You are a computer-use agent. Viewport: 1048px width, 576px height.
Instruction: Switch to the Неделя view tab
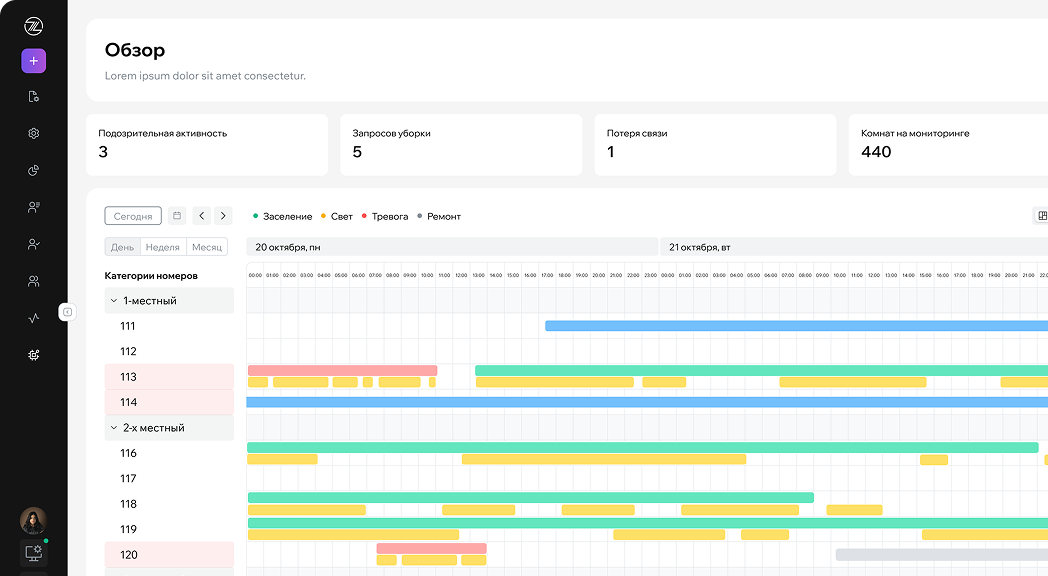click(x=162, y=247)
